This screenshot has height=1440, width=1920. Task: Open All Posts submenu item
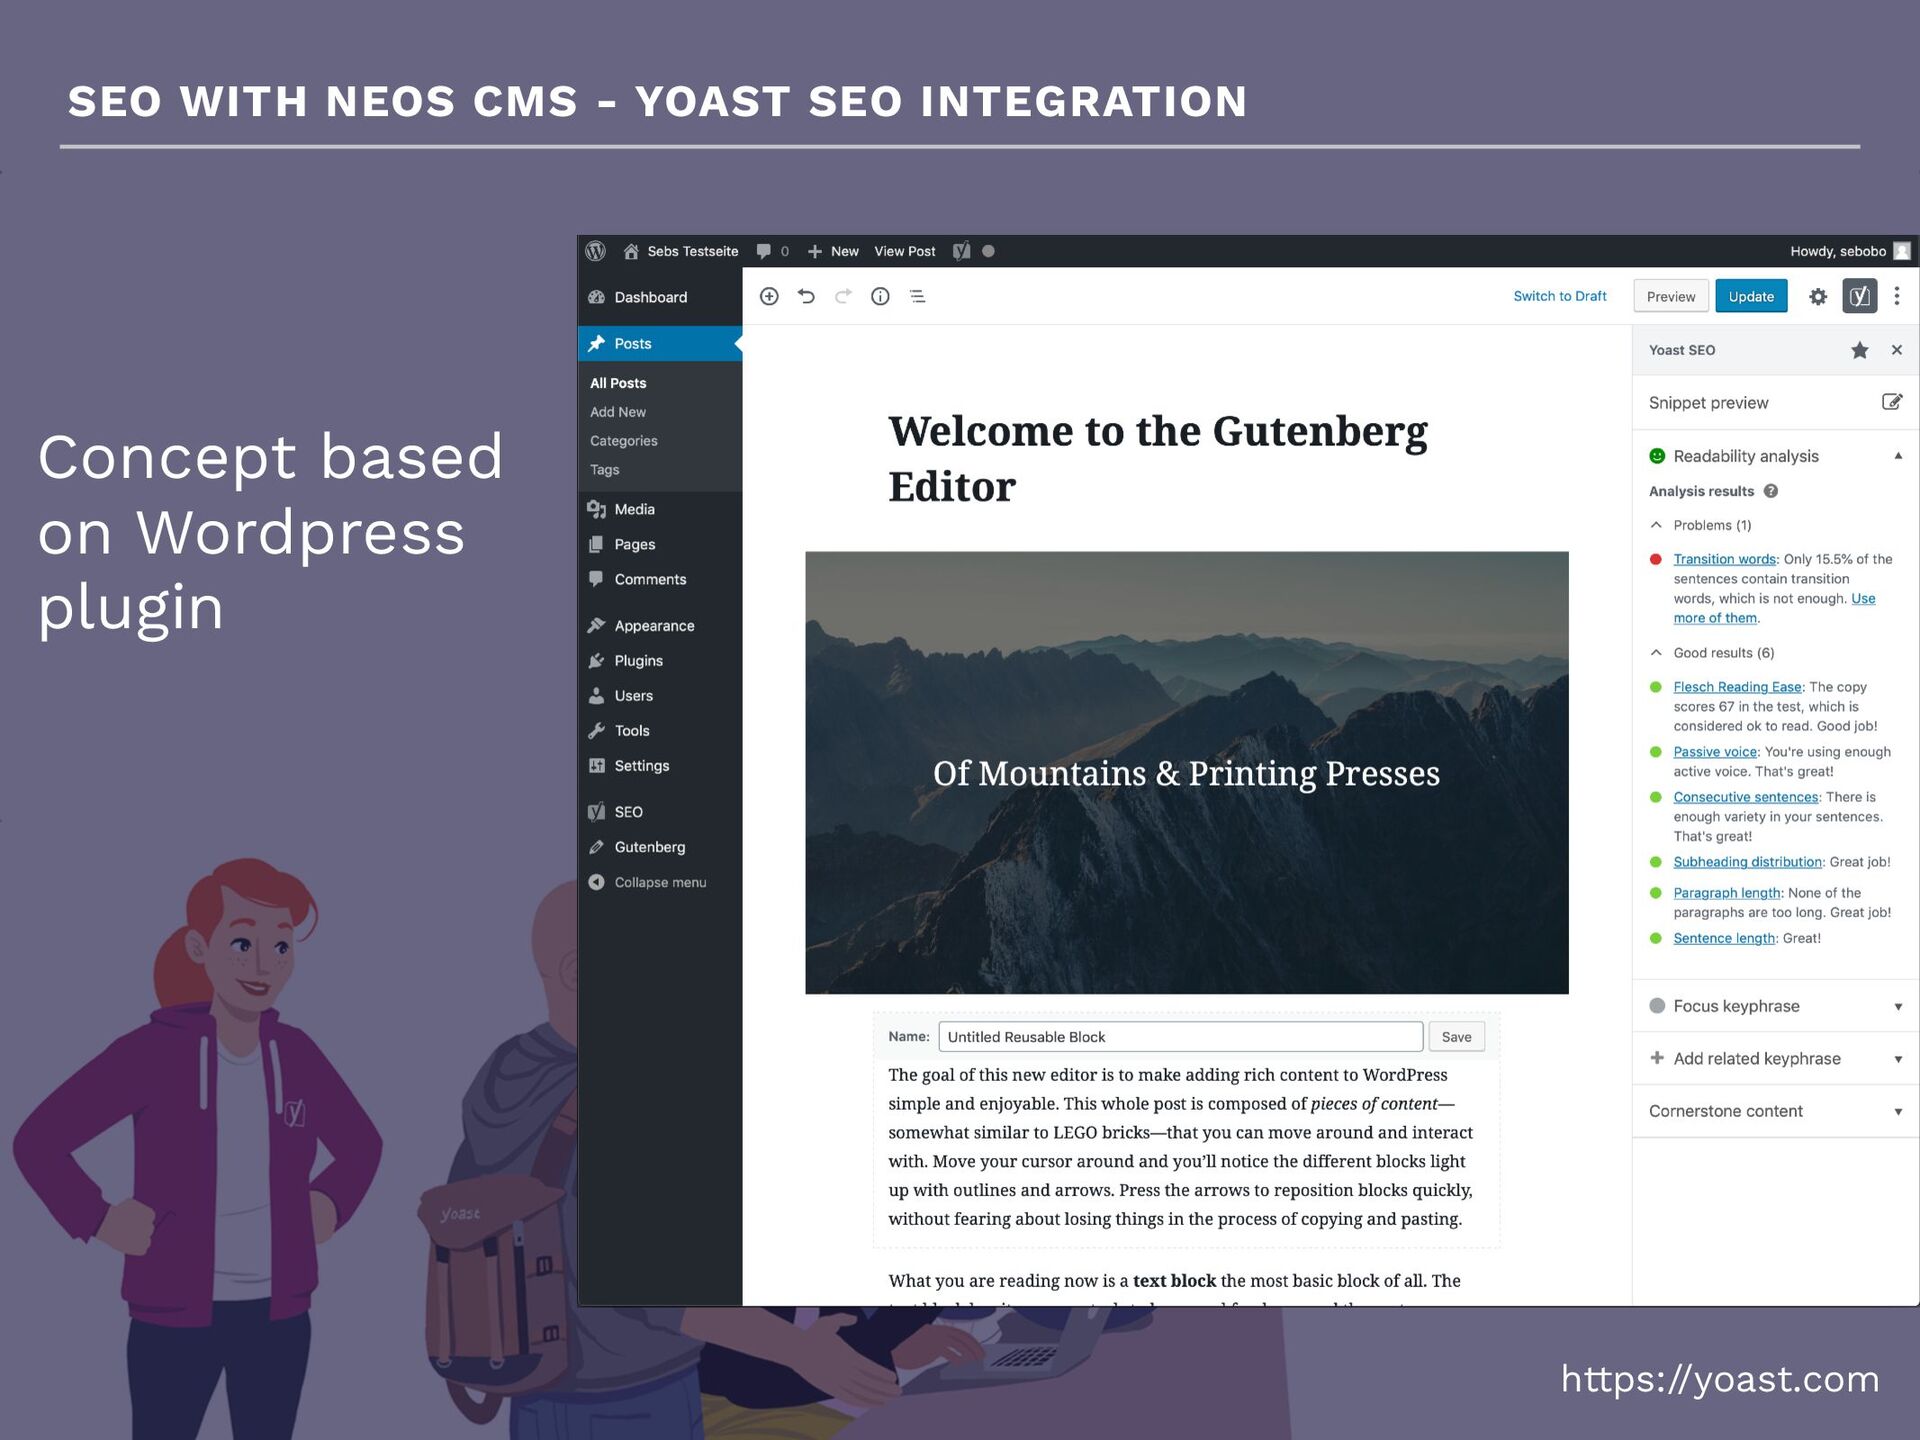point(618,383)
